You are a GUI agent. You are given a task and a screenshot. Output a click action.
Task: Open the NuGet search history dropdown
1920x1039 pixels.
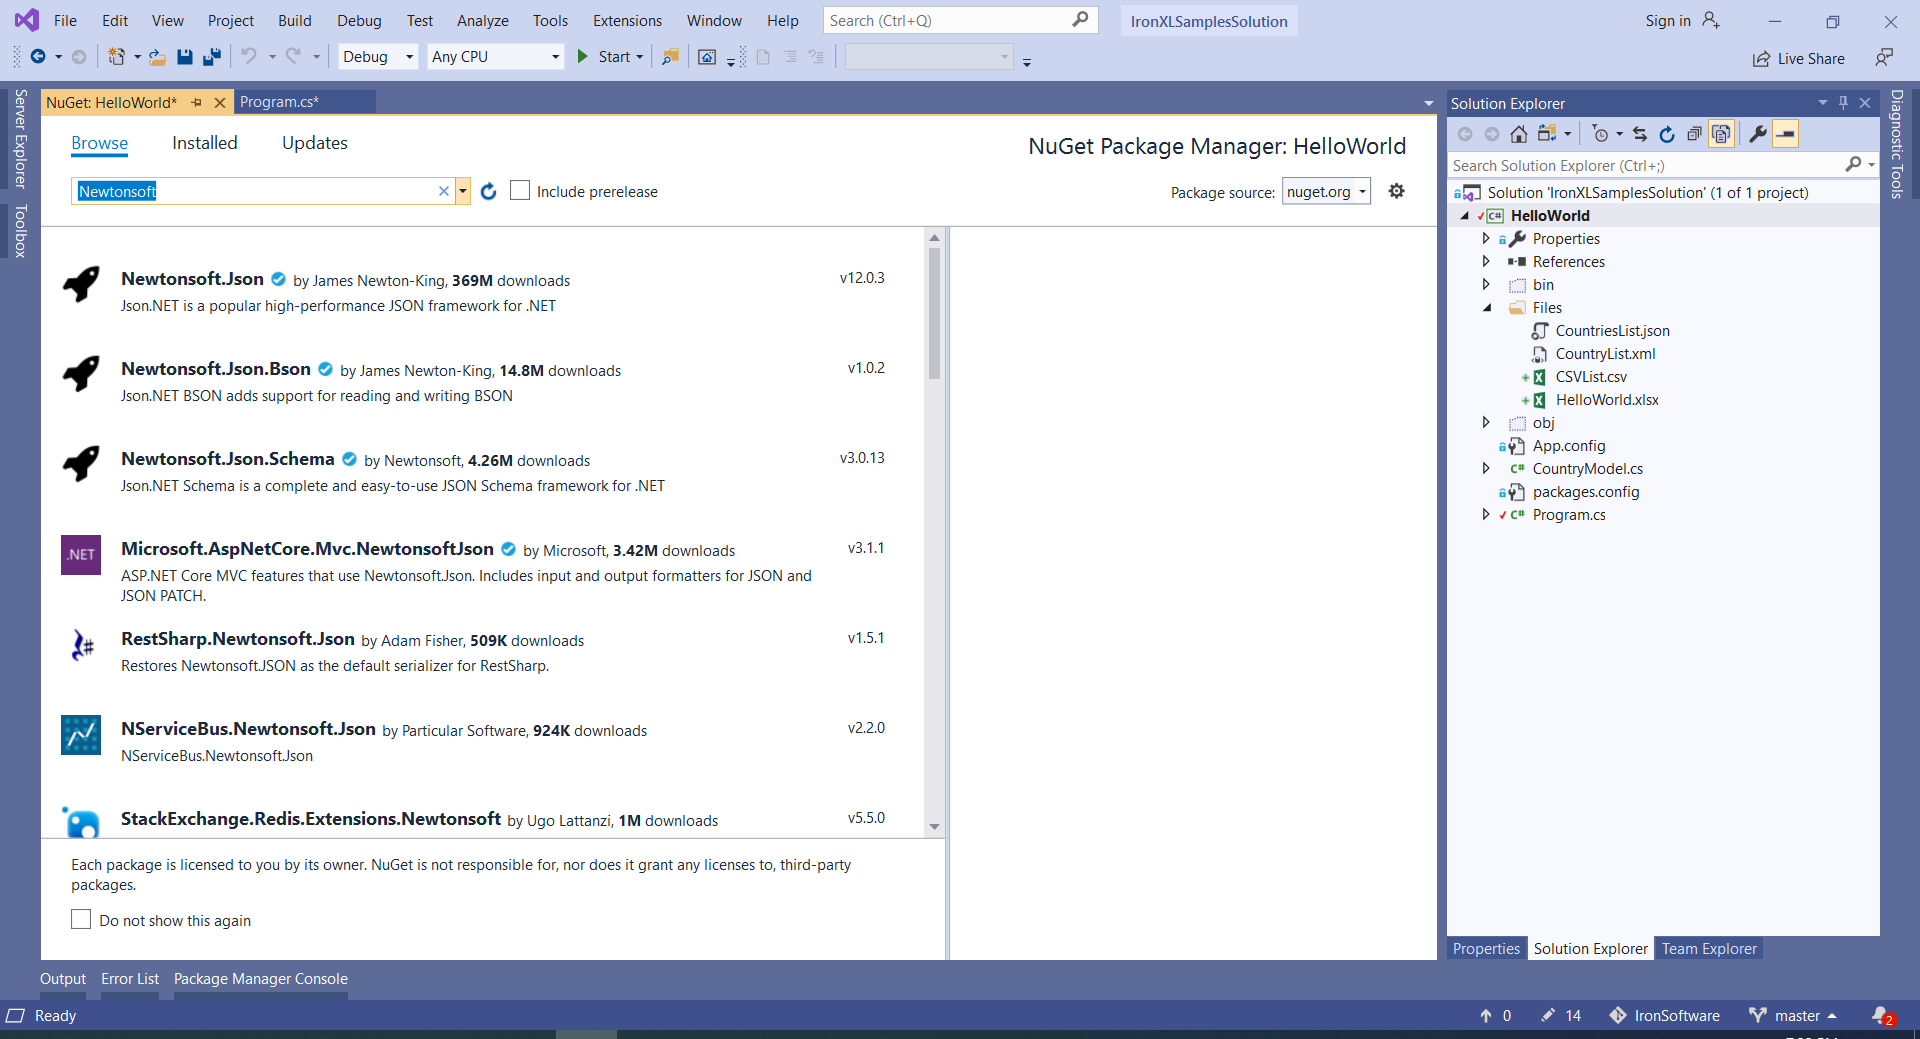point(462,191)
